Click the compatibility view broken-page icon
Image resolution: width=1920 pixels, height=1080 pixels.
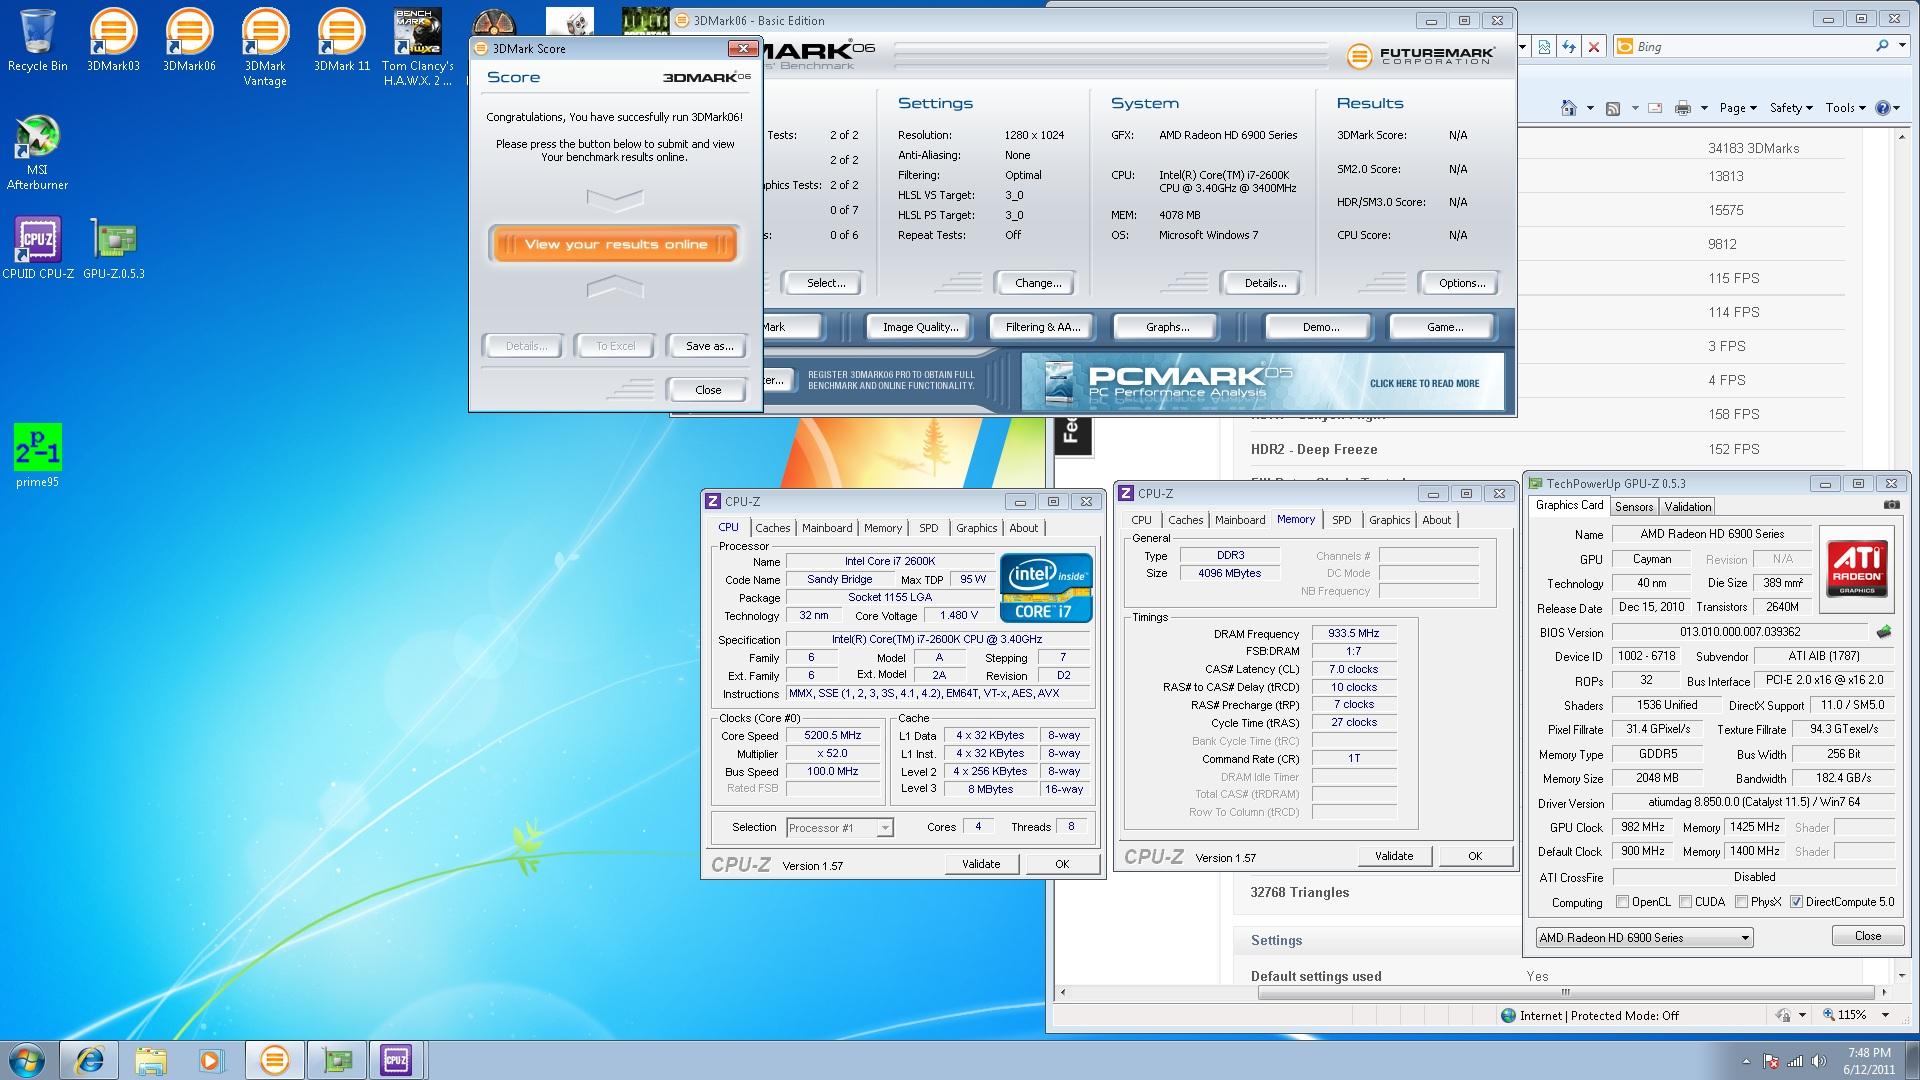pyautogui.click(x=1545, y=47)
